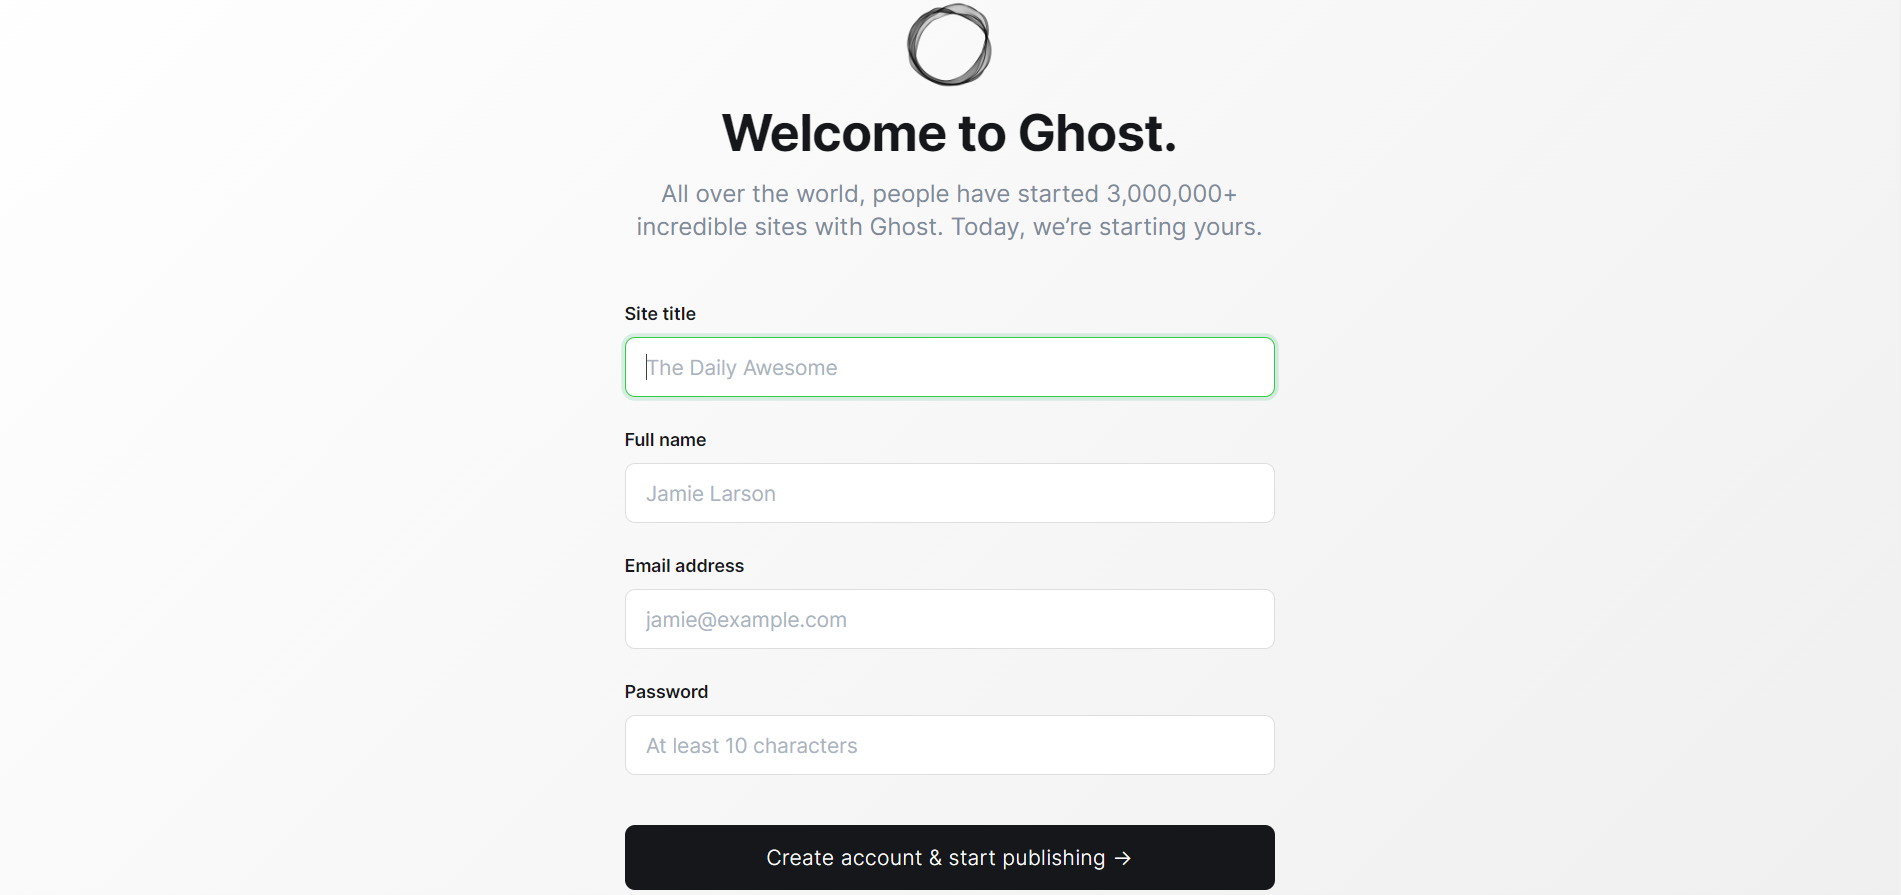This screenshot has height=895, width=1901.
Task: Click the Ghost circular logo
Action: point(949,45)
